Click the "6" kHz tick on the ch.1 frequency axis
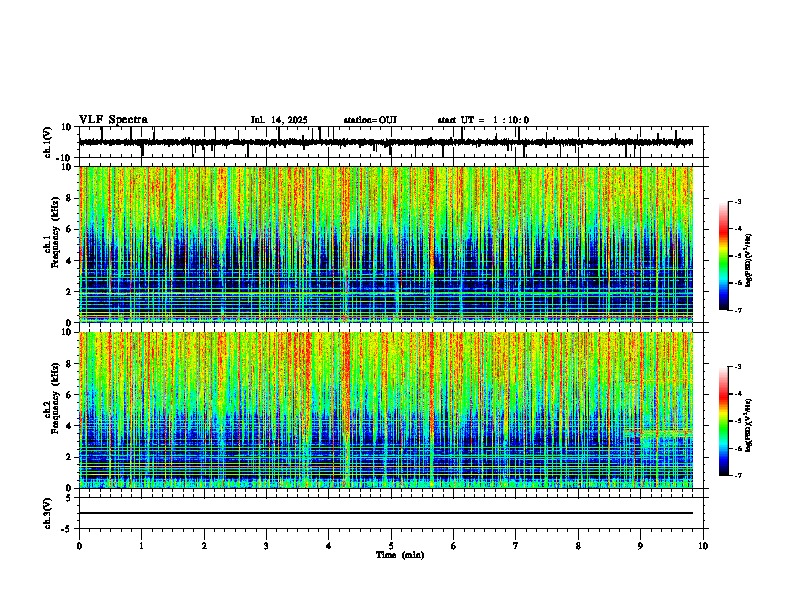 tap(70, 229)
